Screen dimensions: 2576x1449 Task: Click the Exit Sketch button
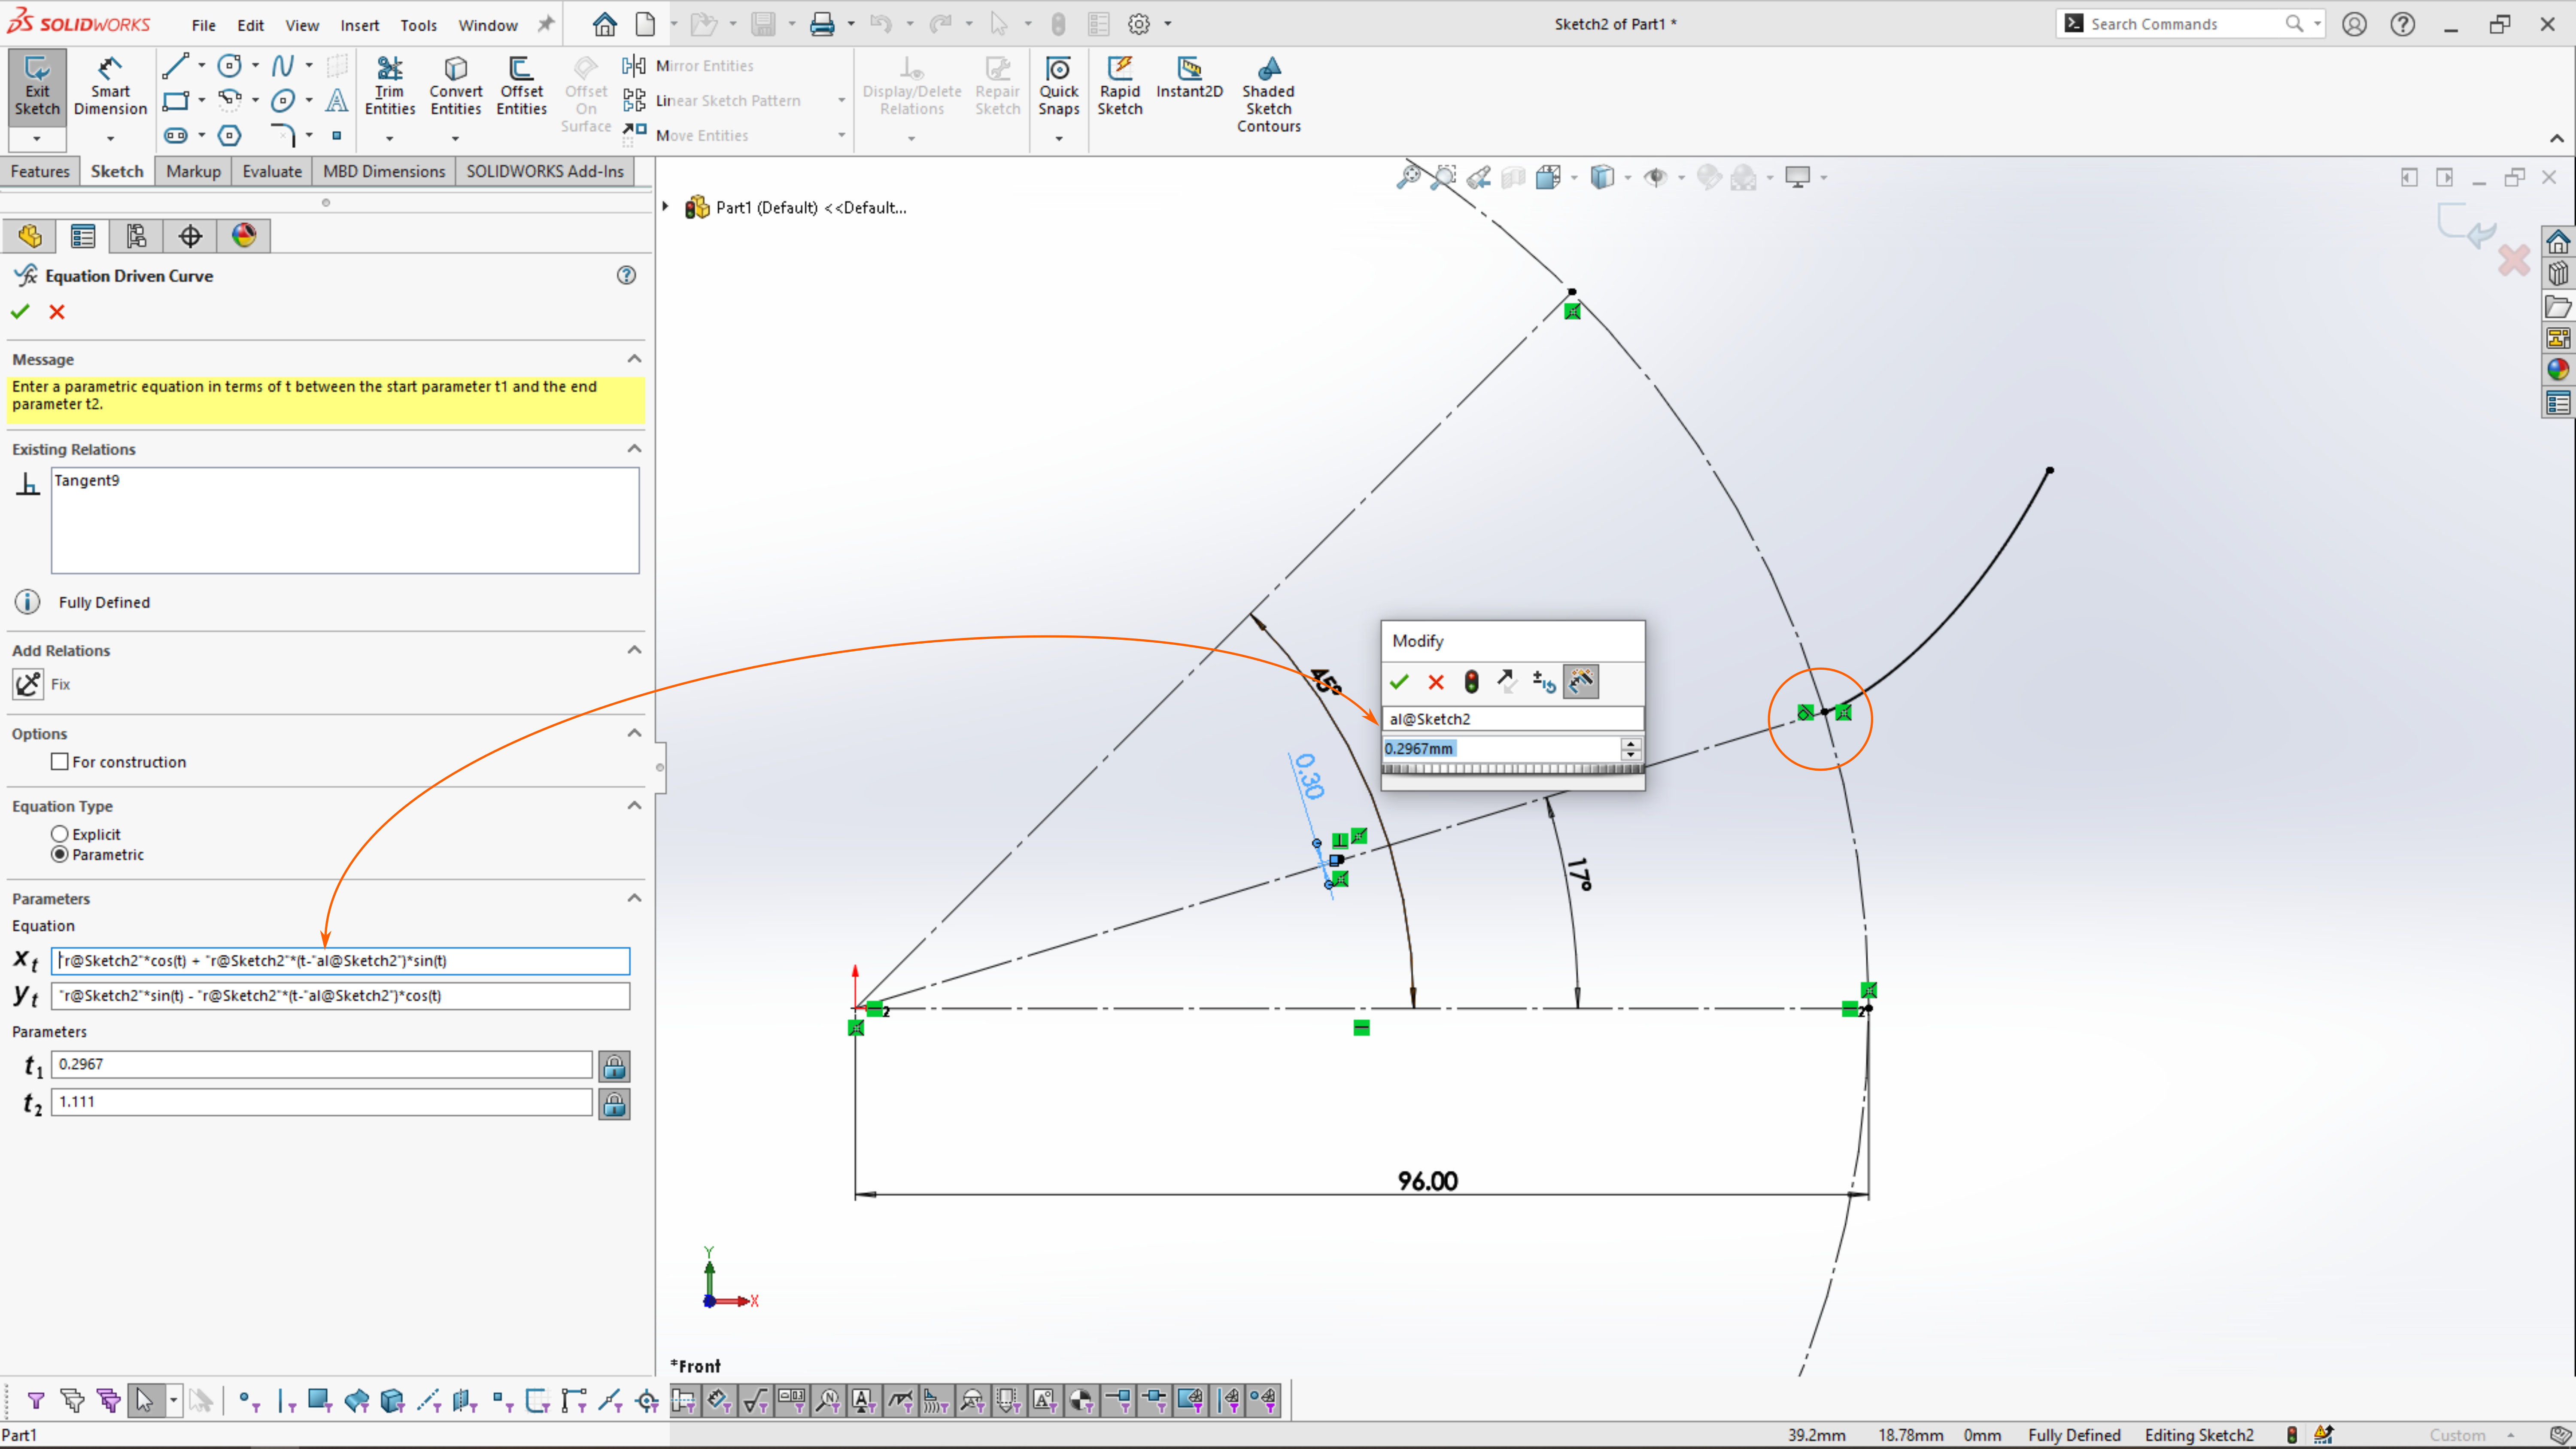tap(37, 87)
